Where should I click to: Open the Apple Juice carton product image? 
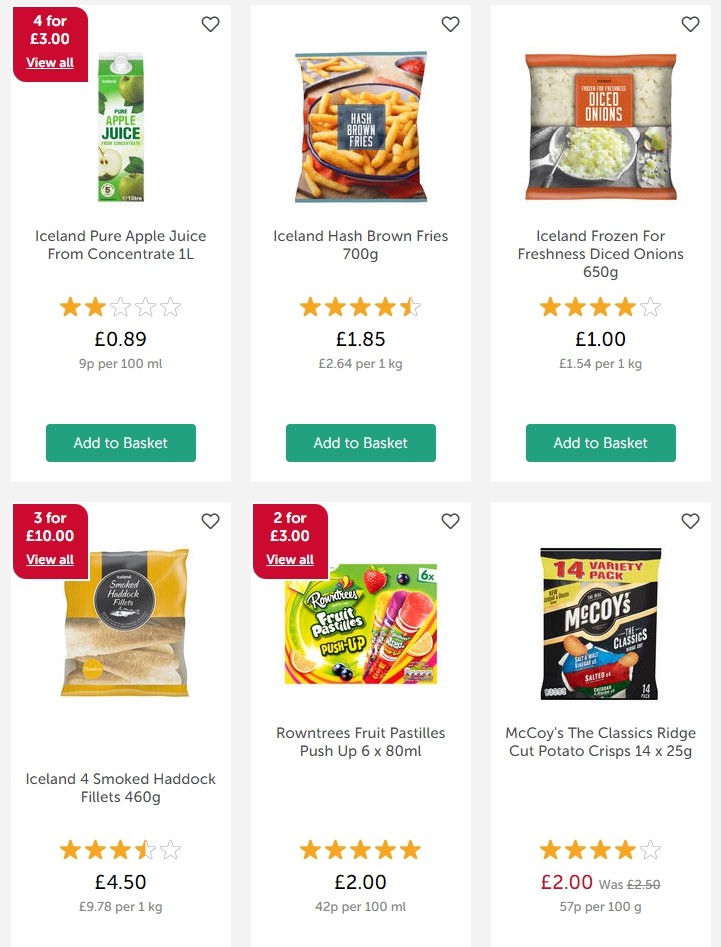(121, 127)
